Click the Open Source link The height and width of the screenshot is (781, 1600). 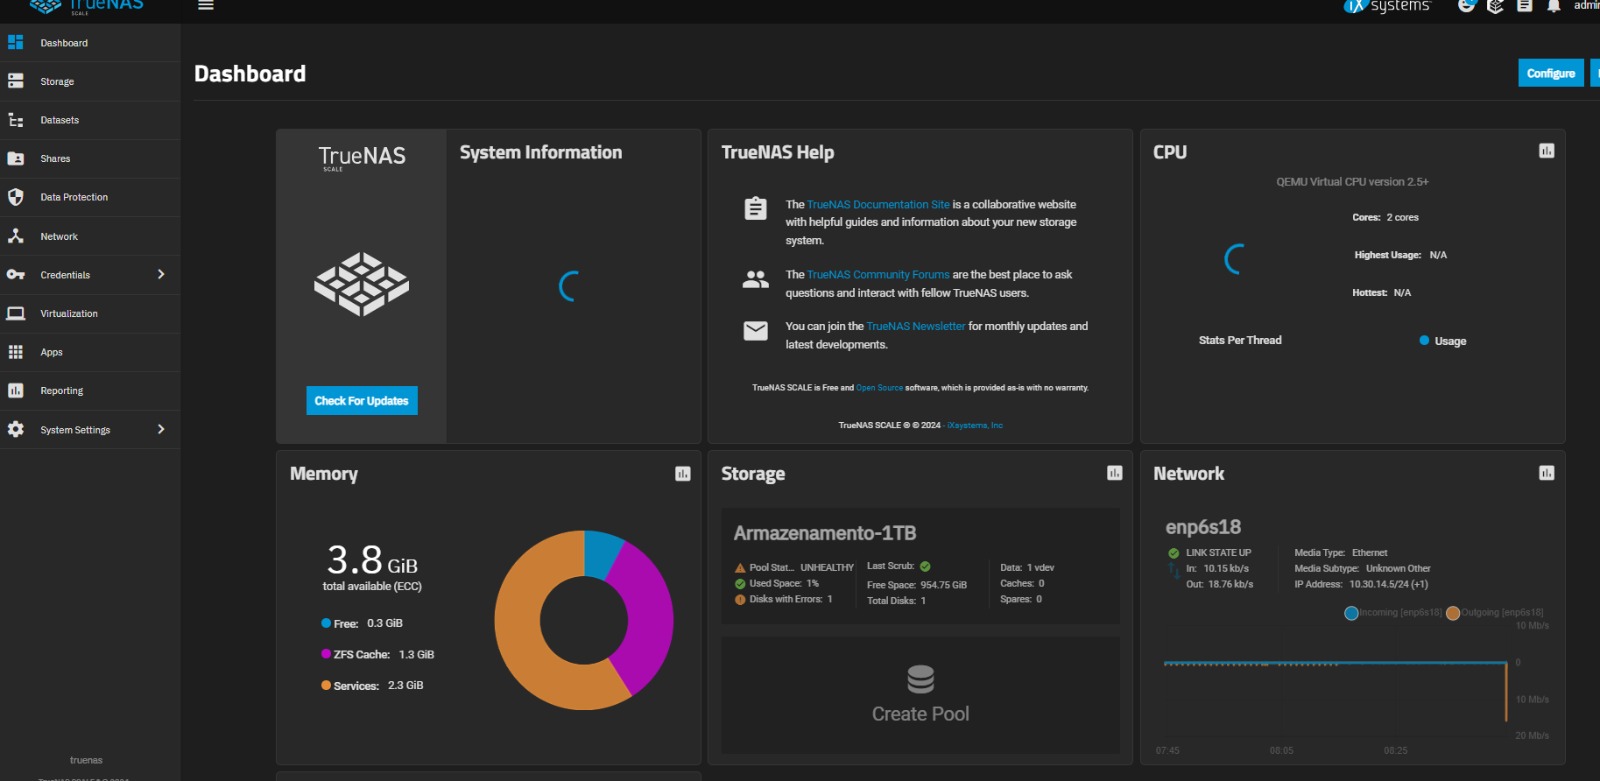click(879, 388)
